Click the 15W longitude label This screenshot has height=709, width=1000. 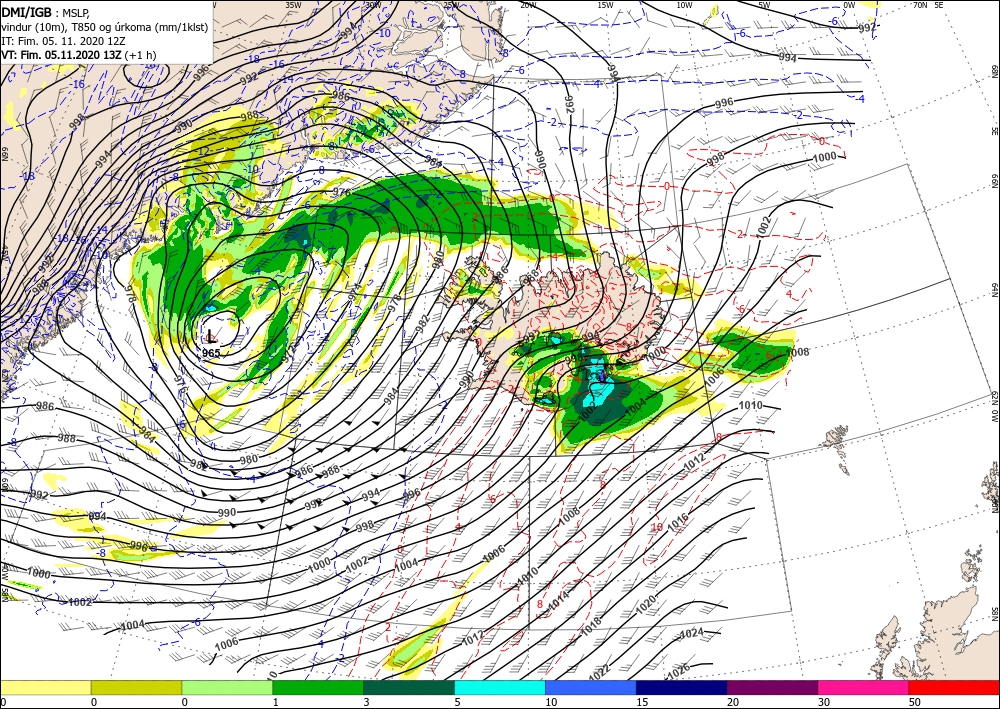(x=606, y=4)
